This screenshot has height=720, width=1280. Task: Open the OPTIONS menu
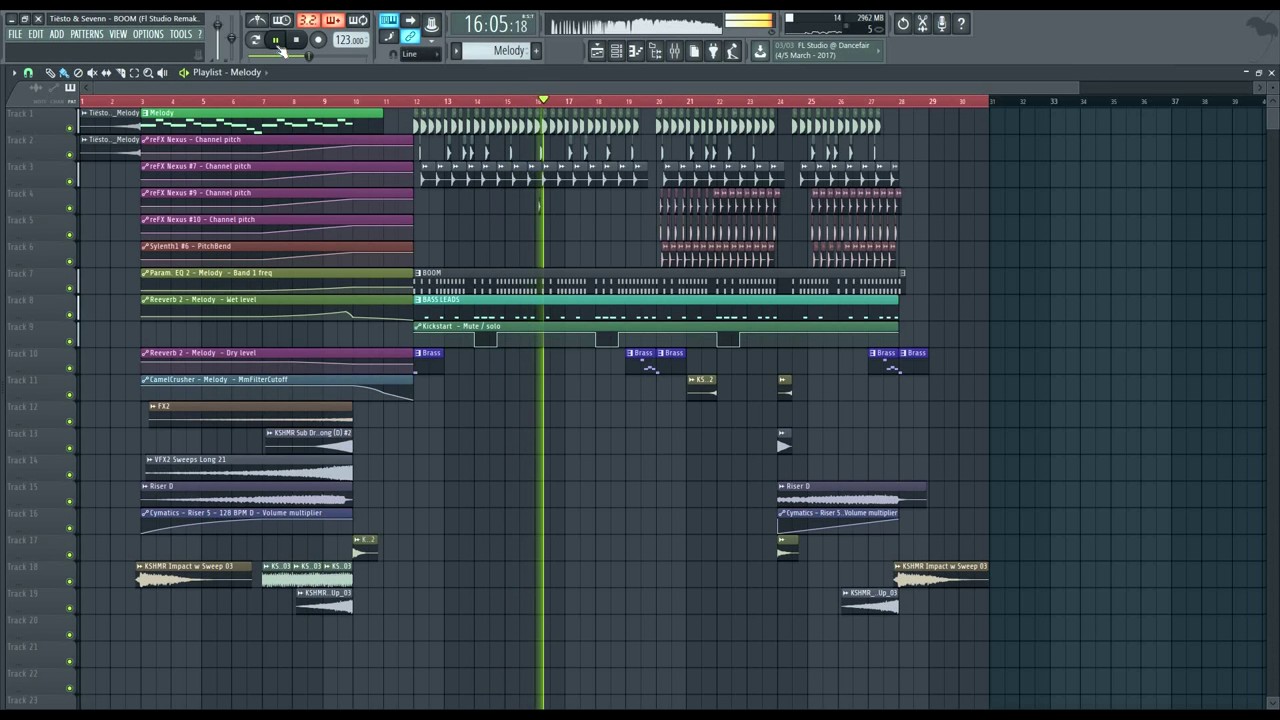(148, 34)
